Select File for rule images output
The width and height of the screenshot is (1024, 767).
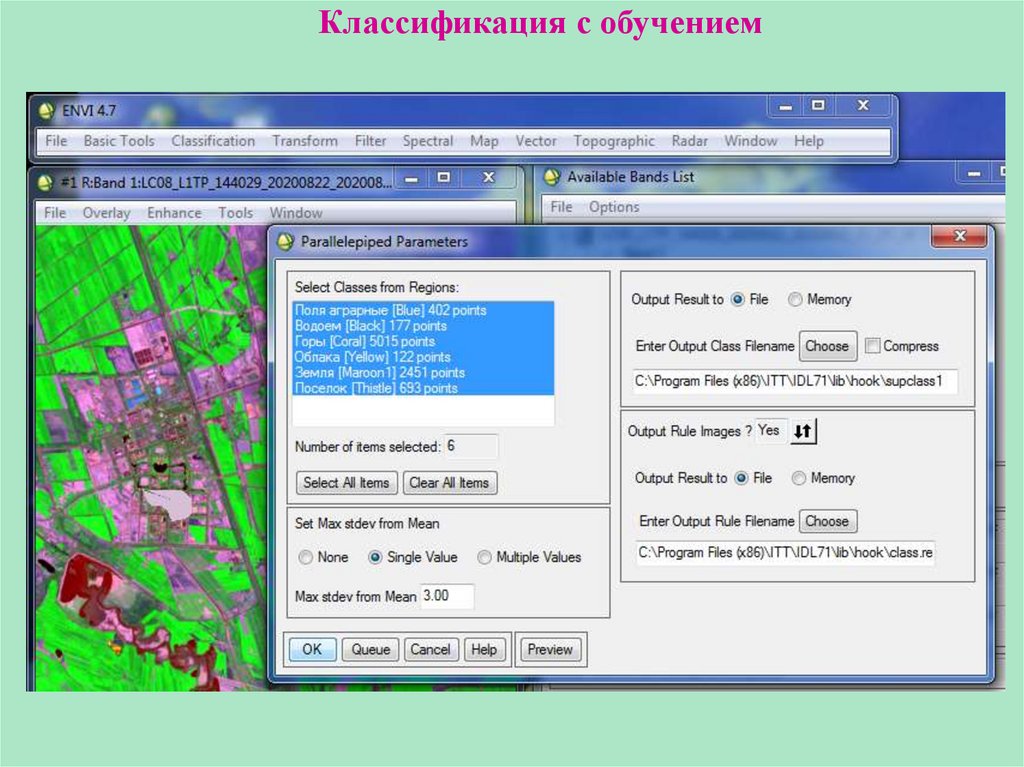[x=741, y=478]
